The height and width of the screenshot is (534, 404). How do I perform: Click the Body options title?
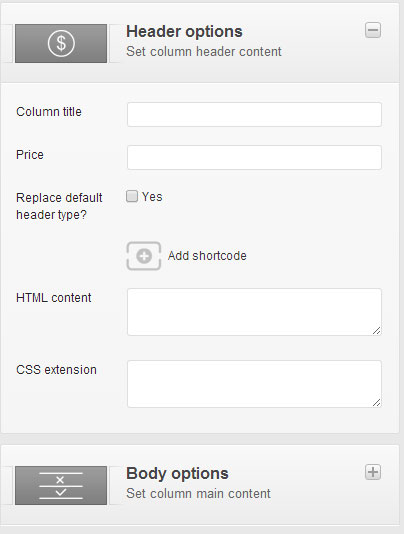tap(177, 473)
